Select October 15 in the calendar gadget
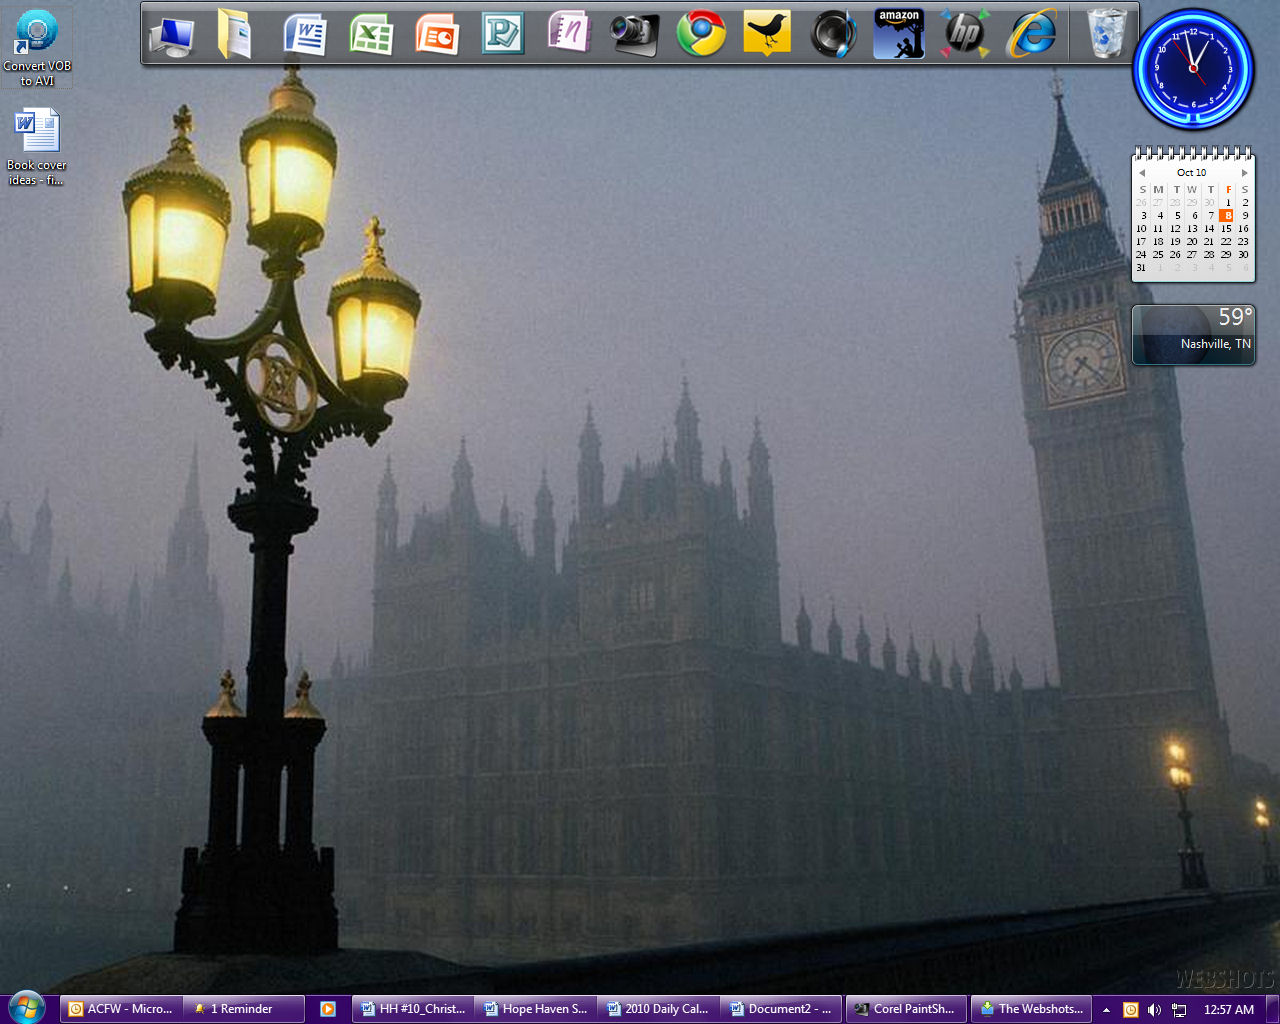The image size is (1280, 1024). 1226,229
